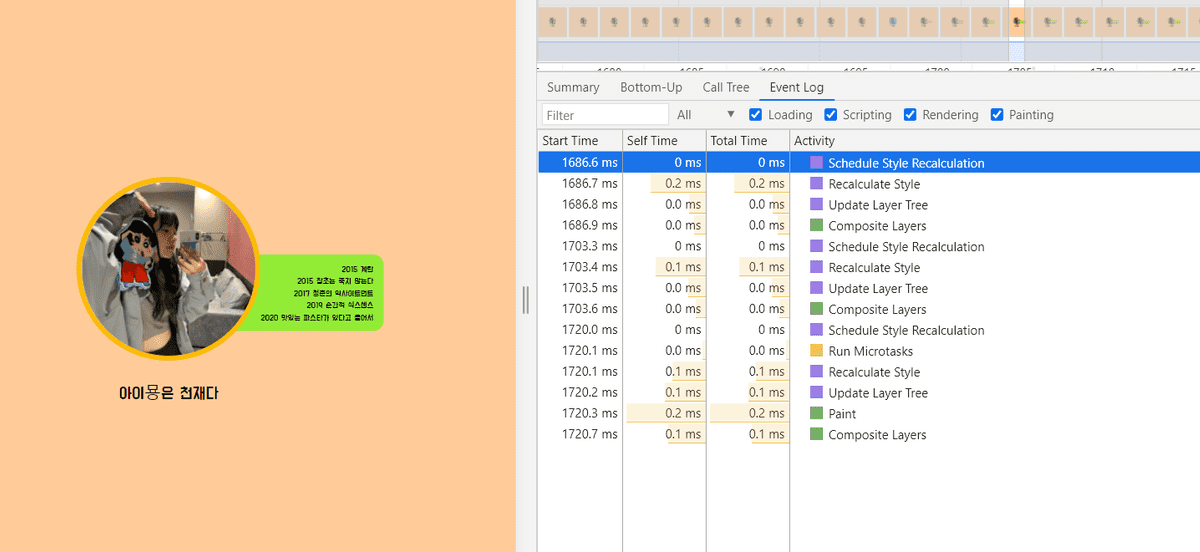This screenshot has width=1200, height=552.
Task: Click the circular profile photo on the page
Action: coord(168,267)
